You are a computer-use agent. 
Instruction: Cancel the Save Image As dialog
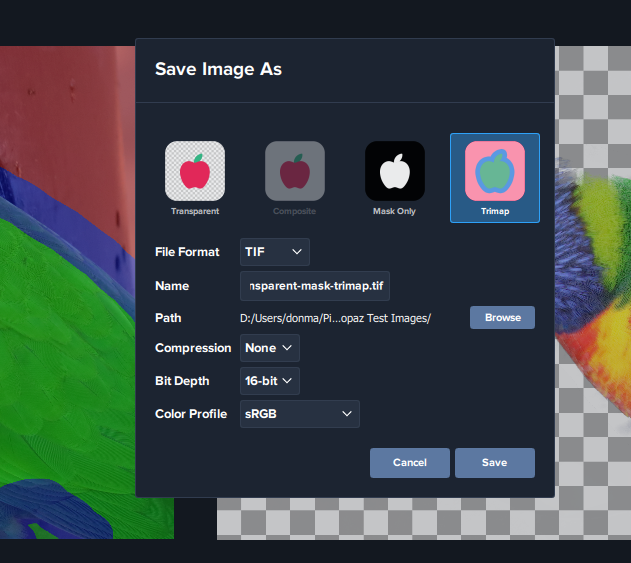[410, 463]
